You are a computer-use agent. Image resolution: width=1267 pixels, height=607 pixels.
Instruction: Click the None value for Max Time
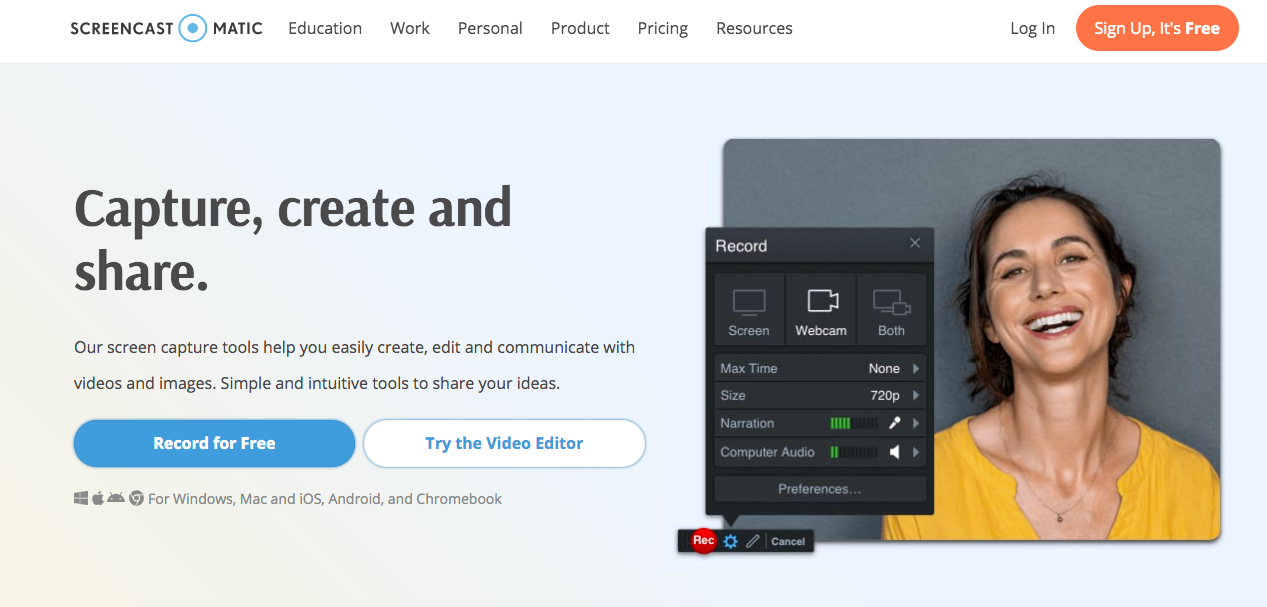(884, 368)
